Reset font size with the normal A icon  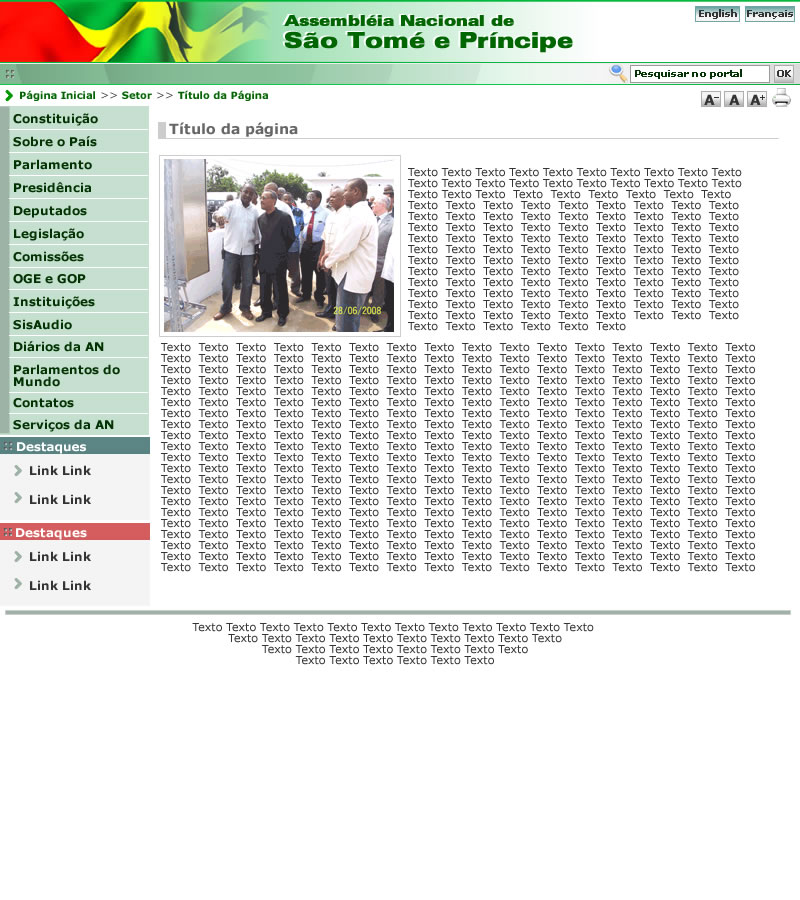pyautogui.click(x=734, y=99)
